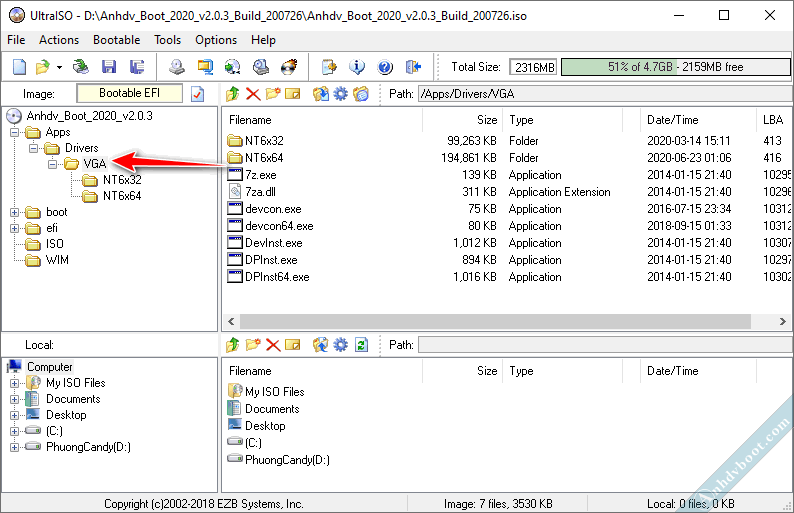Expand the PhuongCandy(D:) drive node
794x513 pixels.
(x=14, y=448)
